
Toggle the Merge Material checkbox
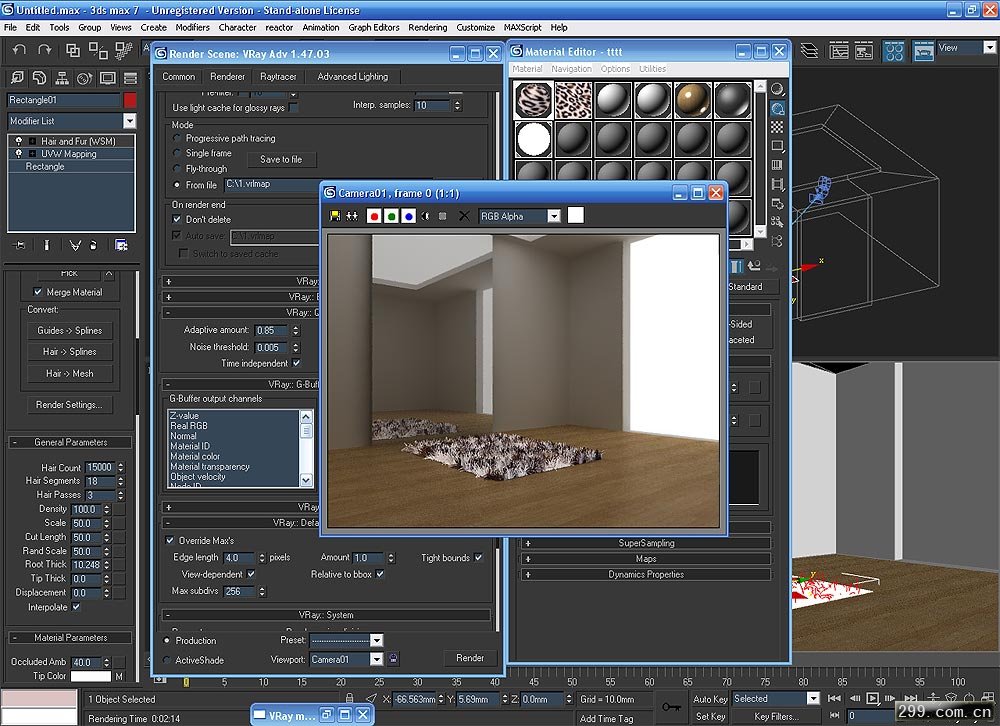pos(38,292)
